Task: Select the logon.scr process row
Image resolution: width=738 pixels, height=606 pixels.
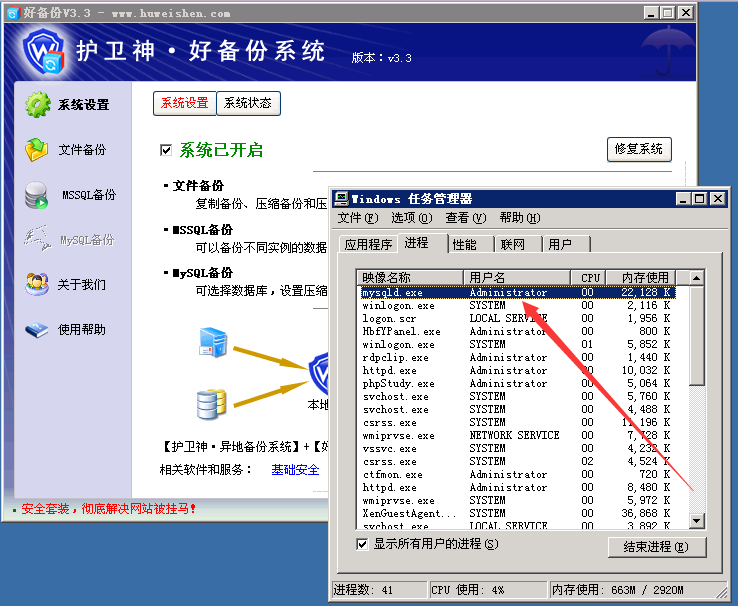Action: (517, 319)
